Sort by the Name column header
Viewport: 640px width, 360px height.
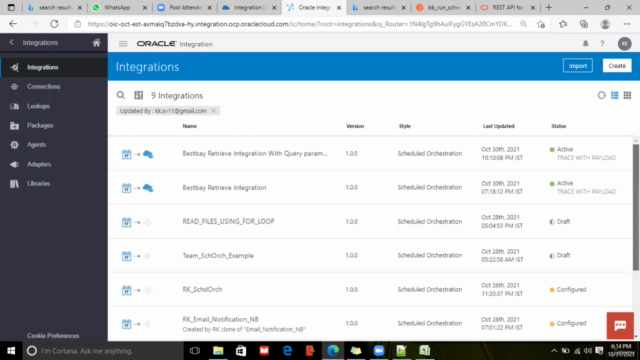(x=189, y=126)
